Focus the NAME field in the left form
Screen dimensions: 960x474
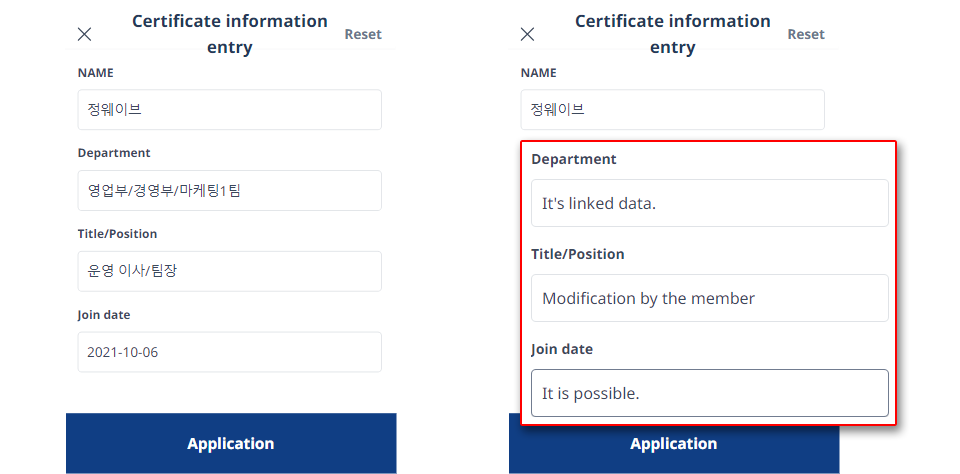click(x=230, y=110)
